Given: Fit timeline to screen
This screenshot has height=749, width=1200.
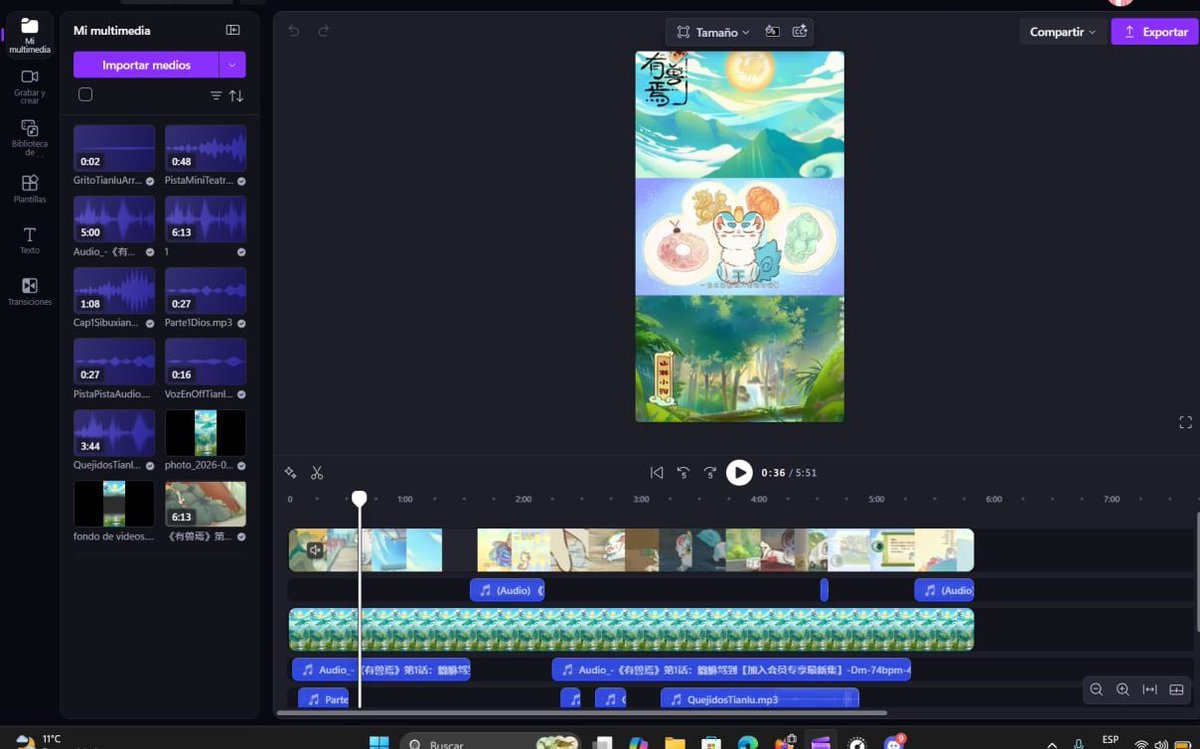Looking at the screenshot, I should pos(1149,689).
